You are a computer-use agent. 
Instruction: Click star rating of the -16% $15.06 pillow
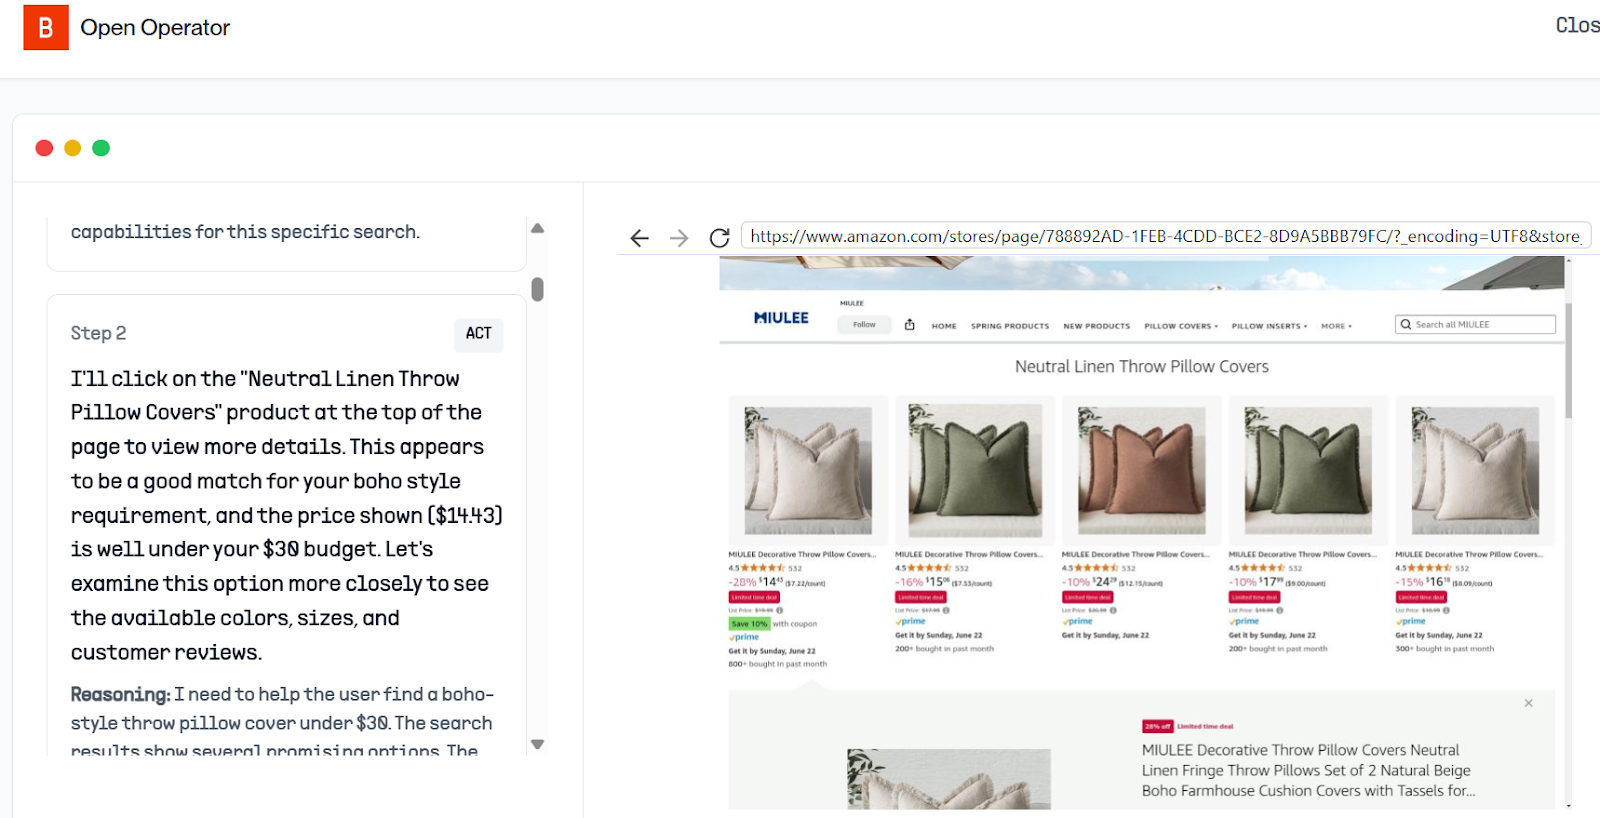930,568
